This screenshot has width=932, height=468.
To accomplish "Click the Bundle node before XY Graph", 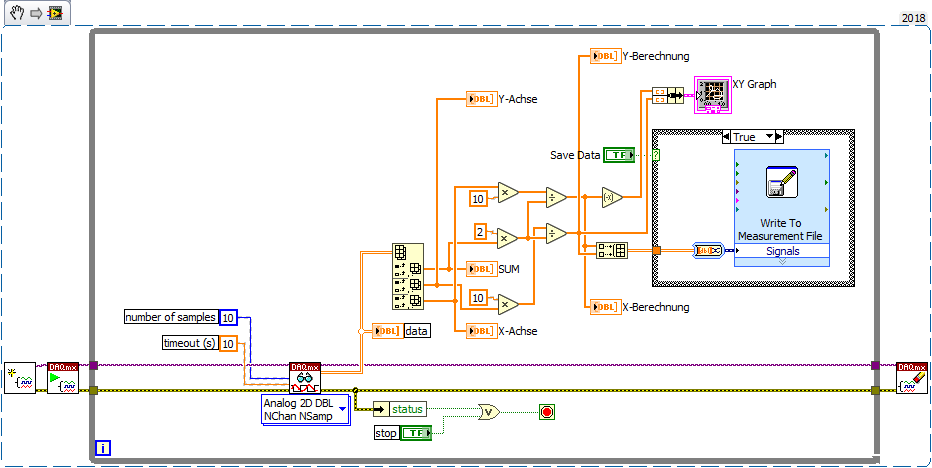I will pyautogui.click(x=668, y=95).
